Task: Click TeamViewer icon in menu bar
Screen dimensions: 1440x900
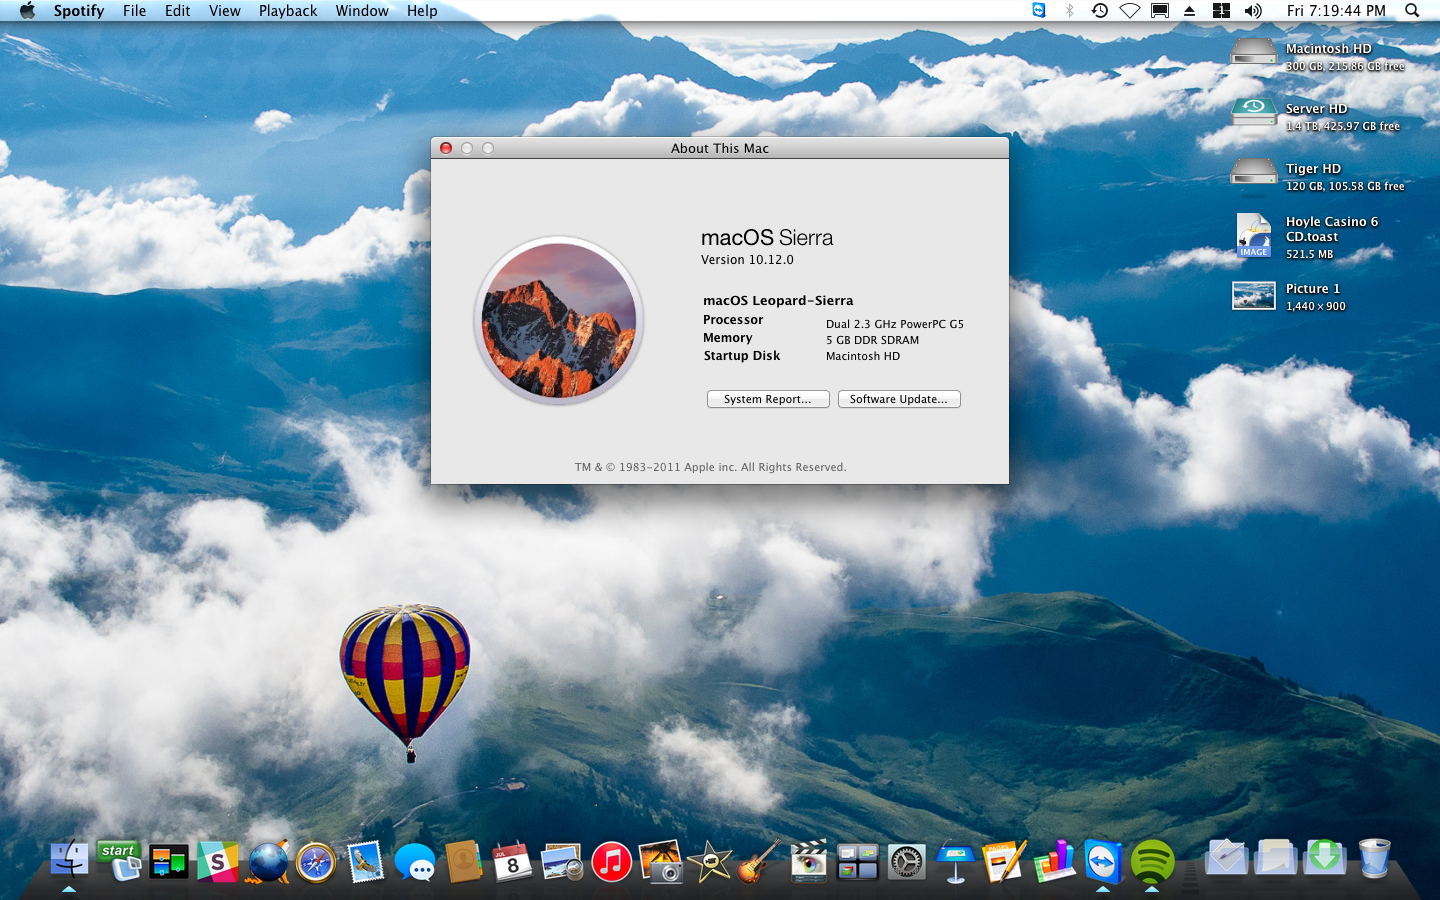Action: tap(1038, 10)
